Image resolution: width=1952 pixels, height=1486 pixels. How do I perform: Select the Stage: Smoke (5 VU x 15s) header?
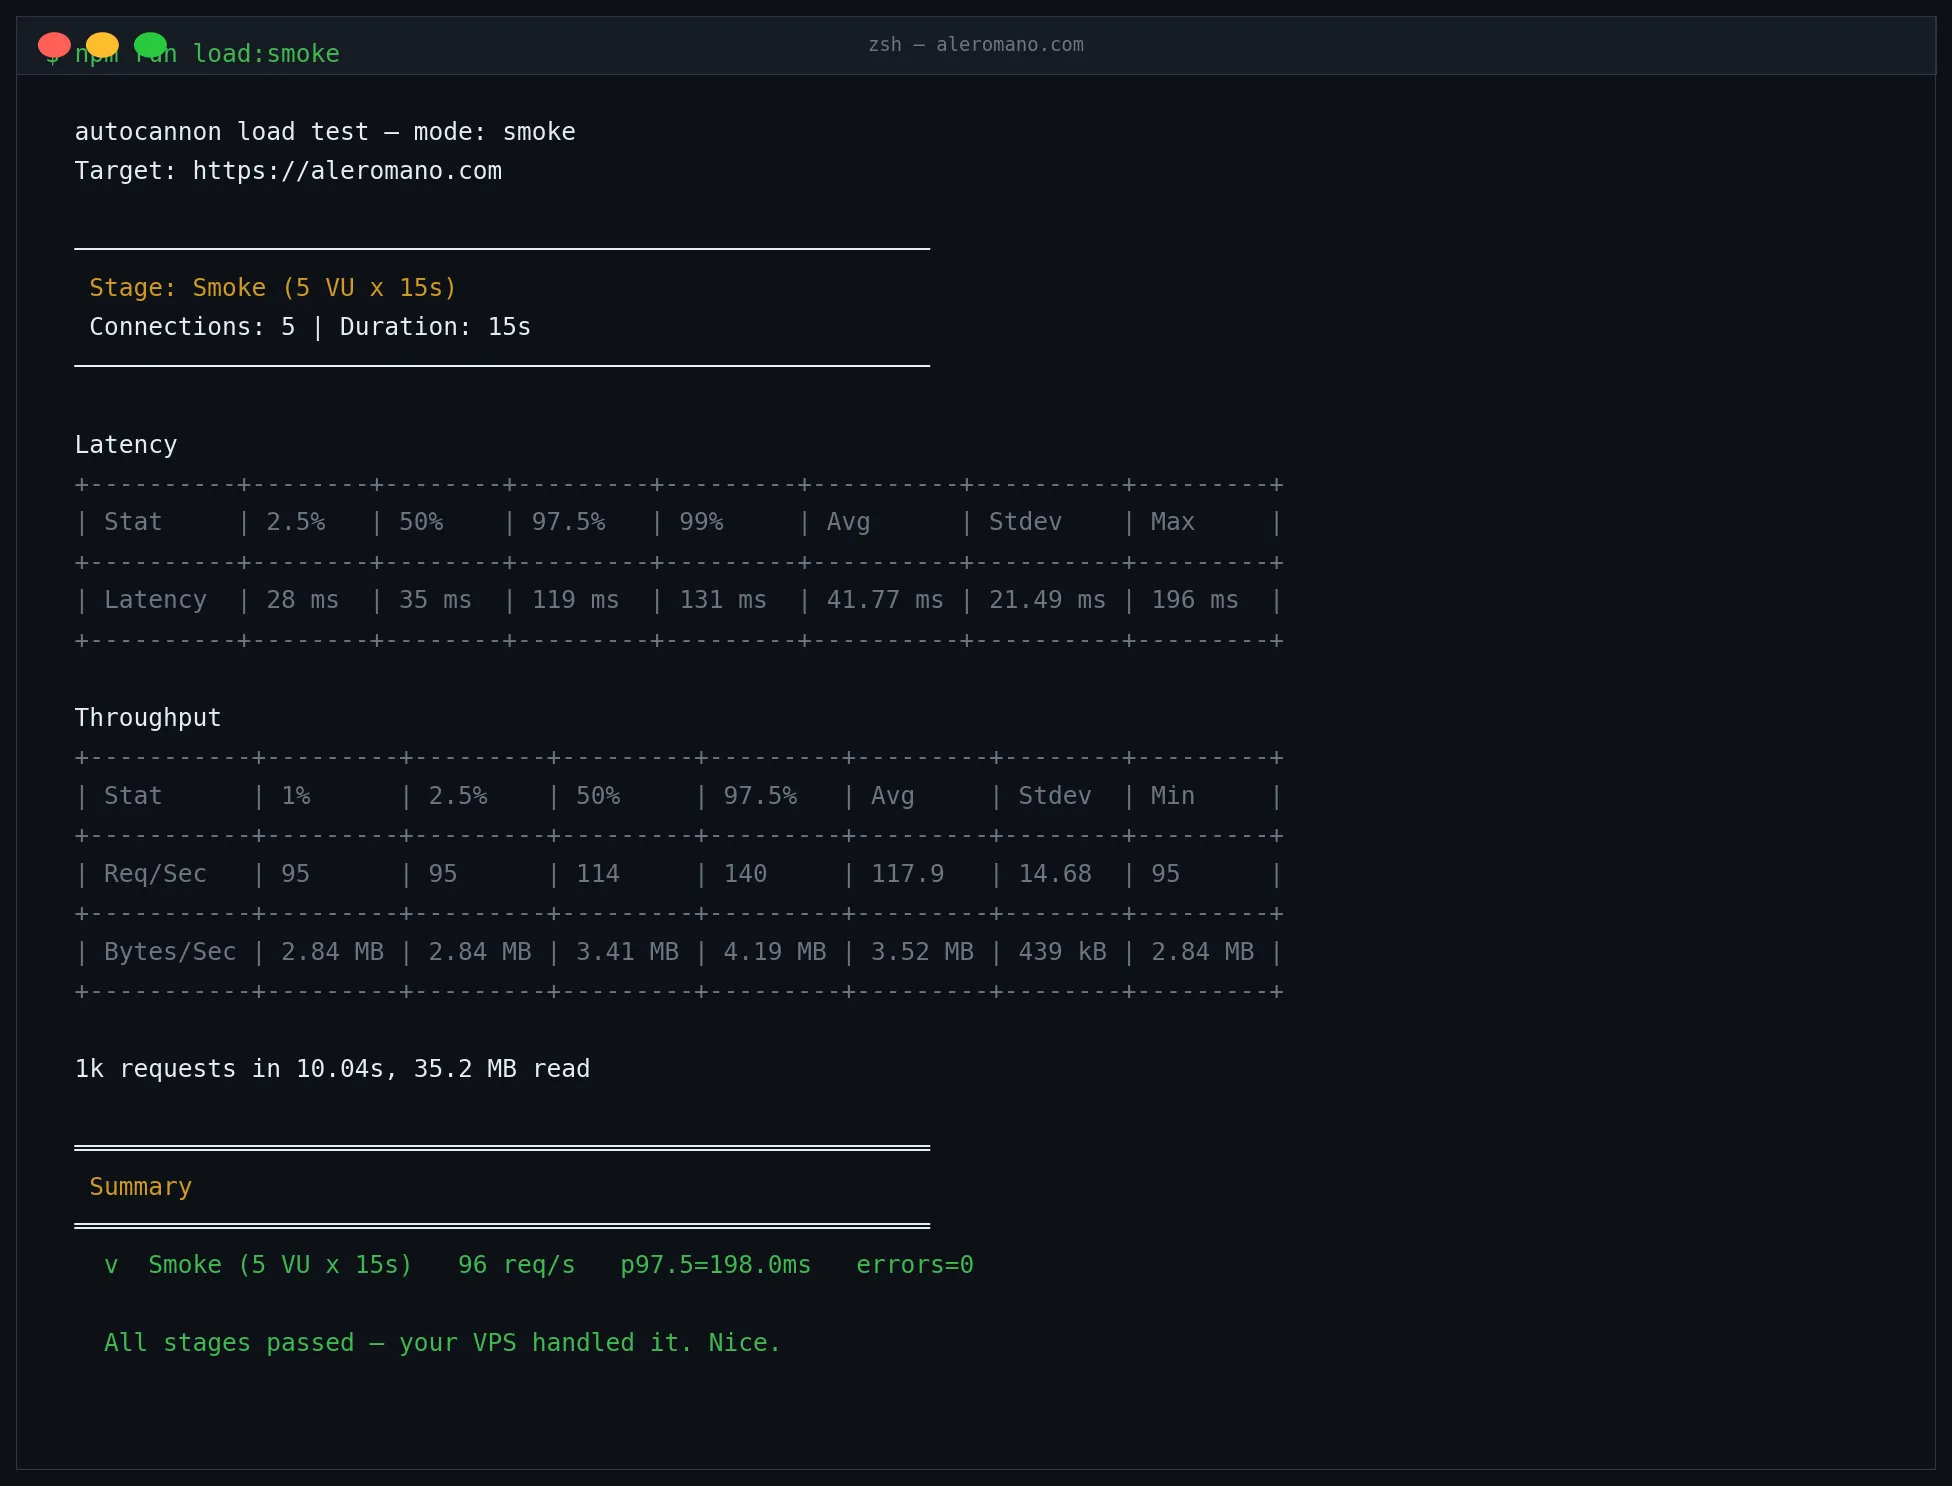272,287
